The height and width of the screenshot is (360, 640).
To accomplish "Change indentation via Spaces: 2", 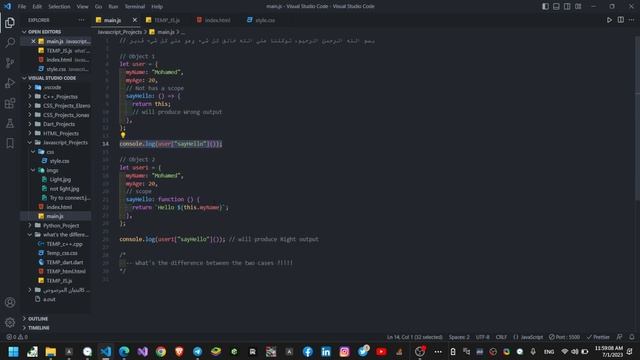I will pyautogui.click(x=459, y=337).
